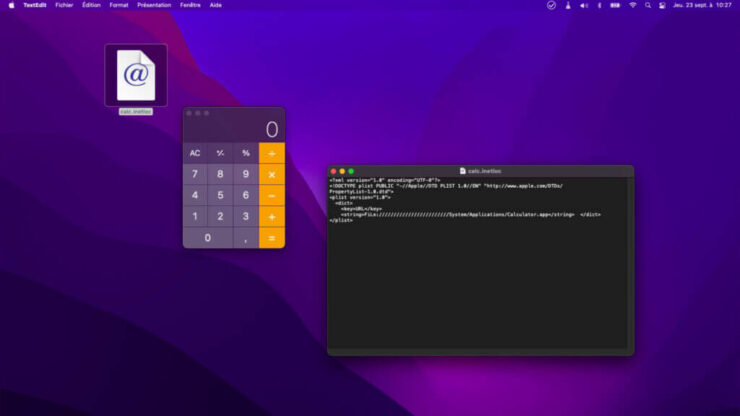This screenshot has width=740, height=416.
Task: Open the calc.inetloc desktop file icon
Action: coord(135,75)
